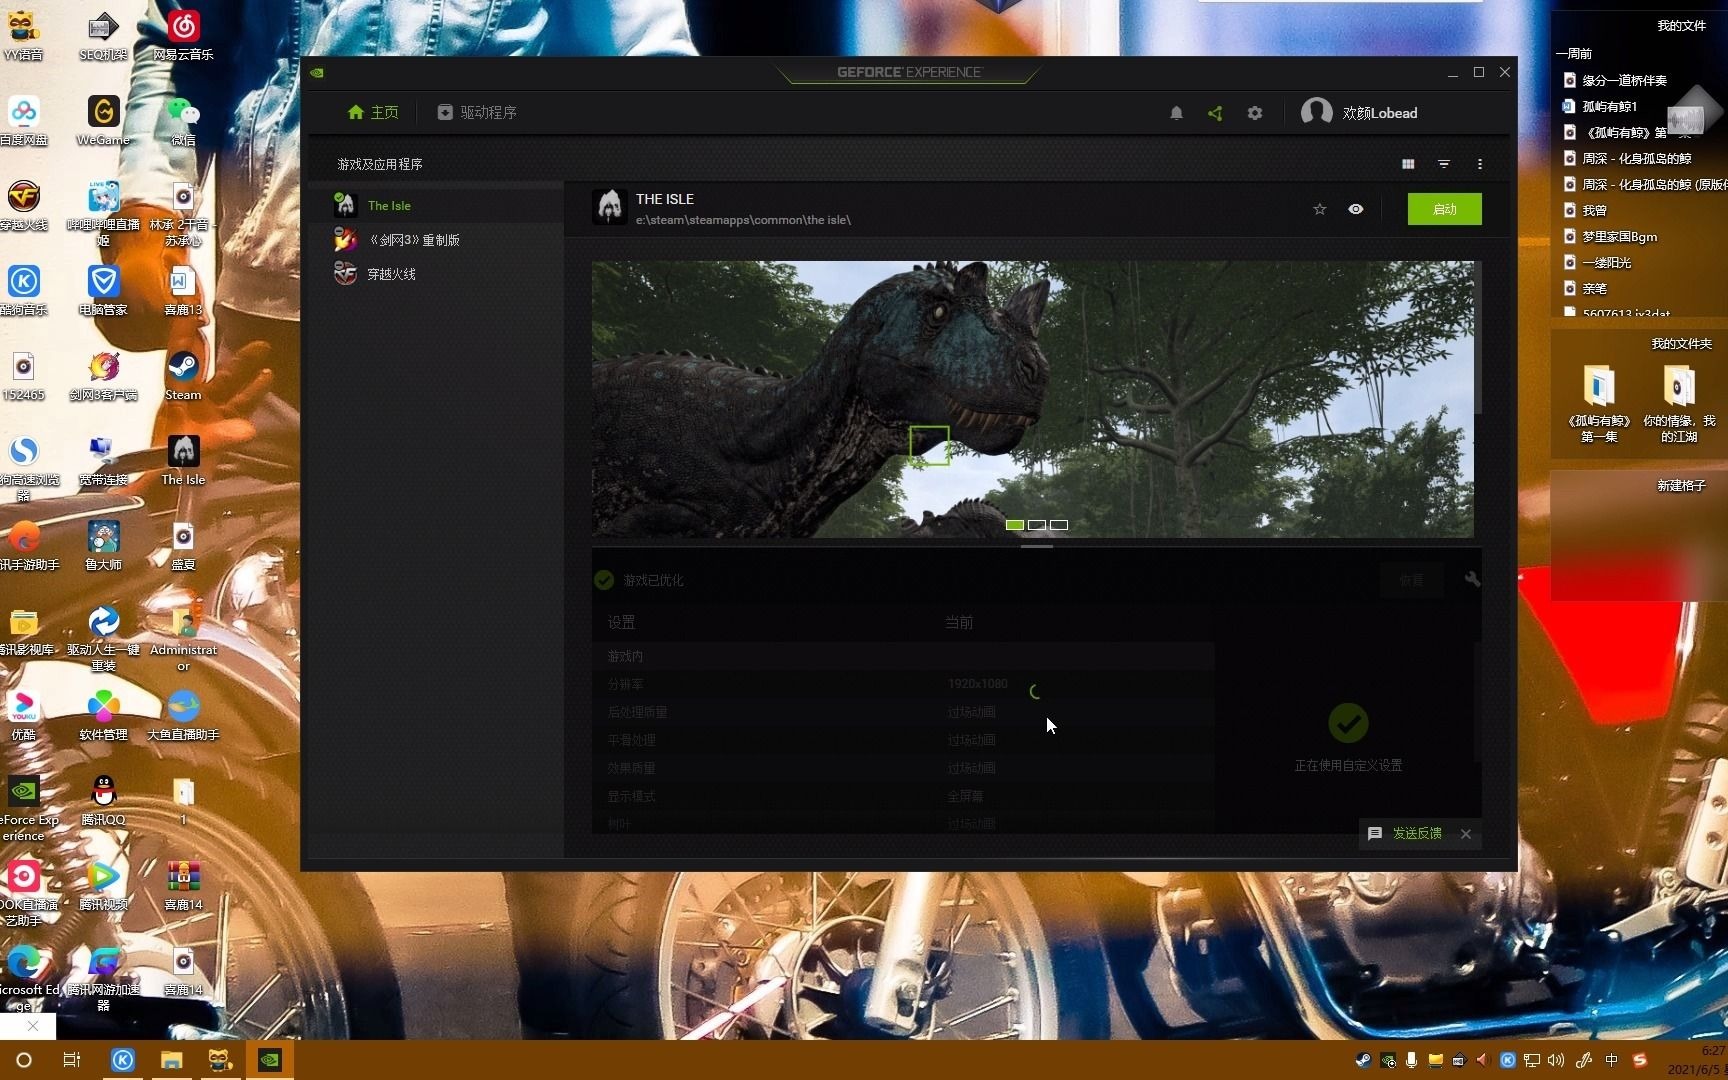
Task: Select 穿越火线 in game list
Action: click(435, 274)
